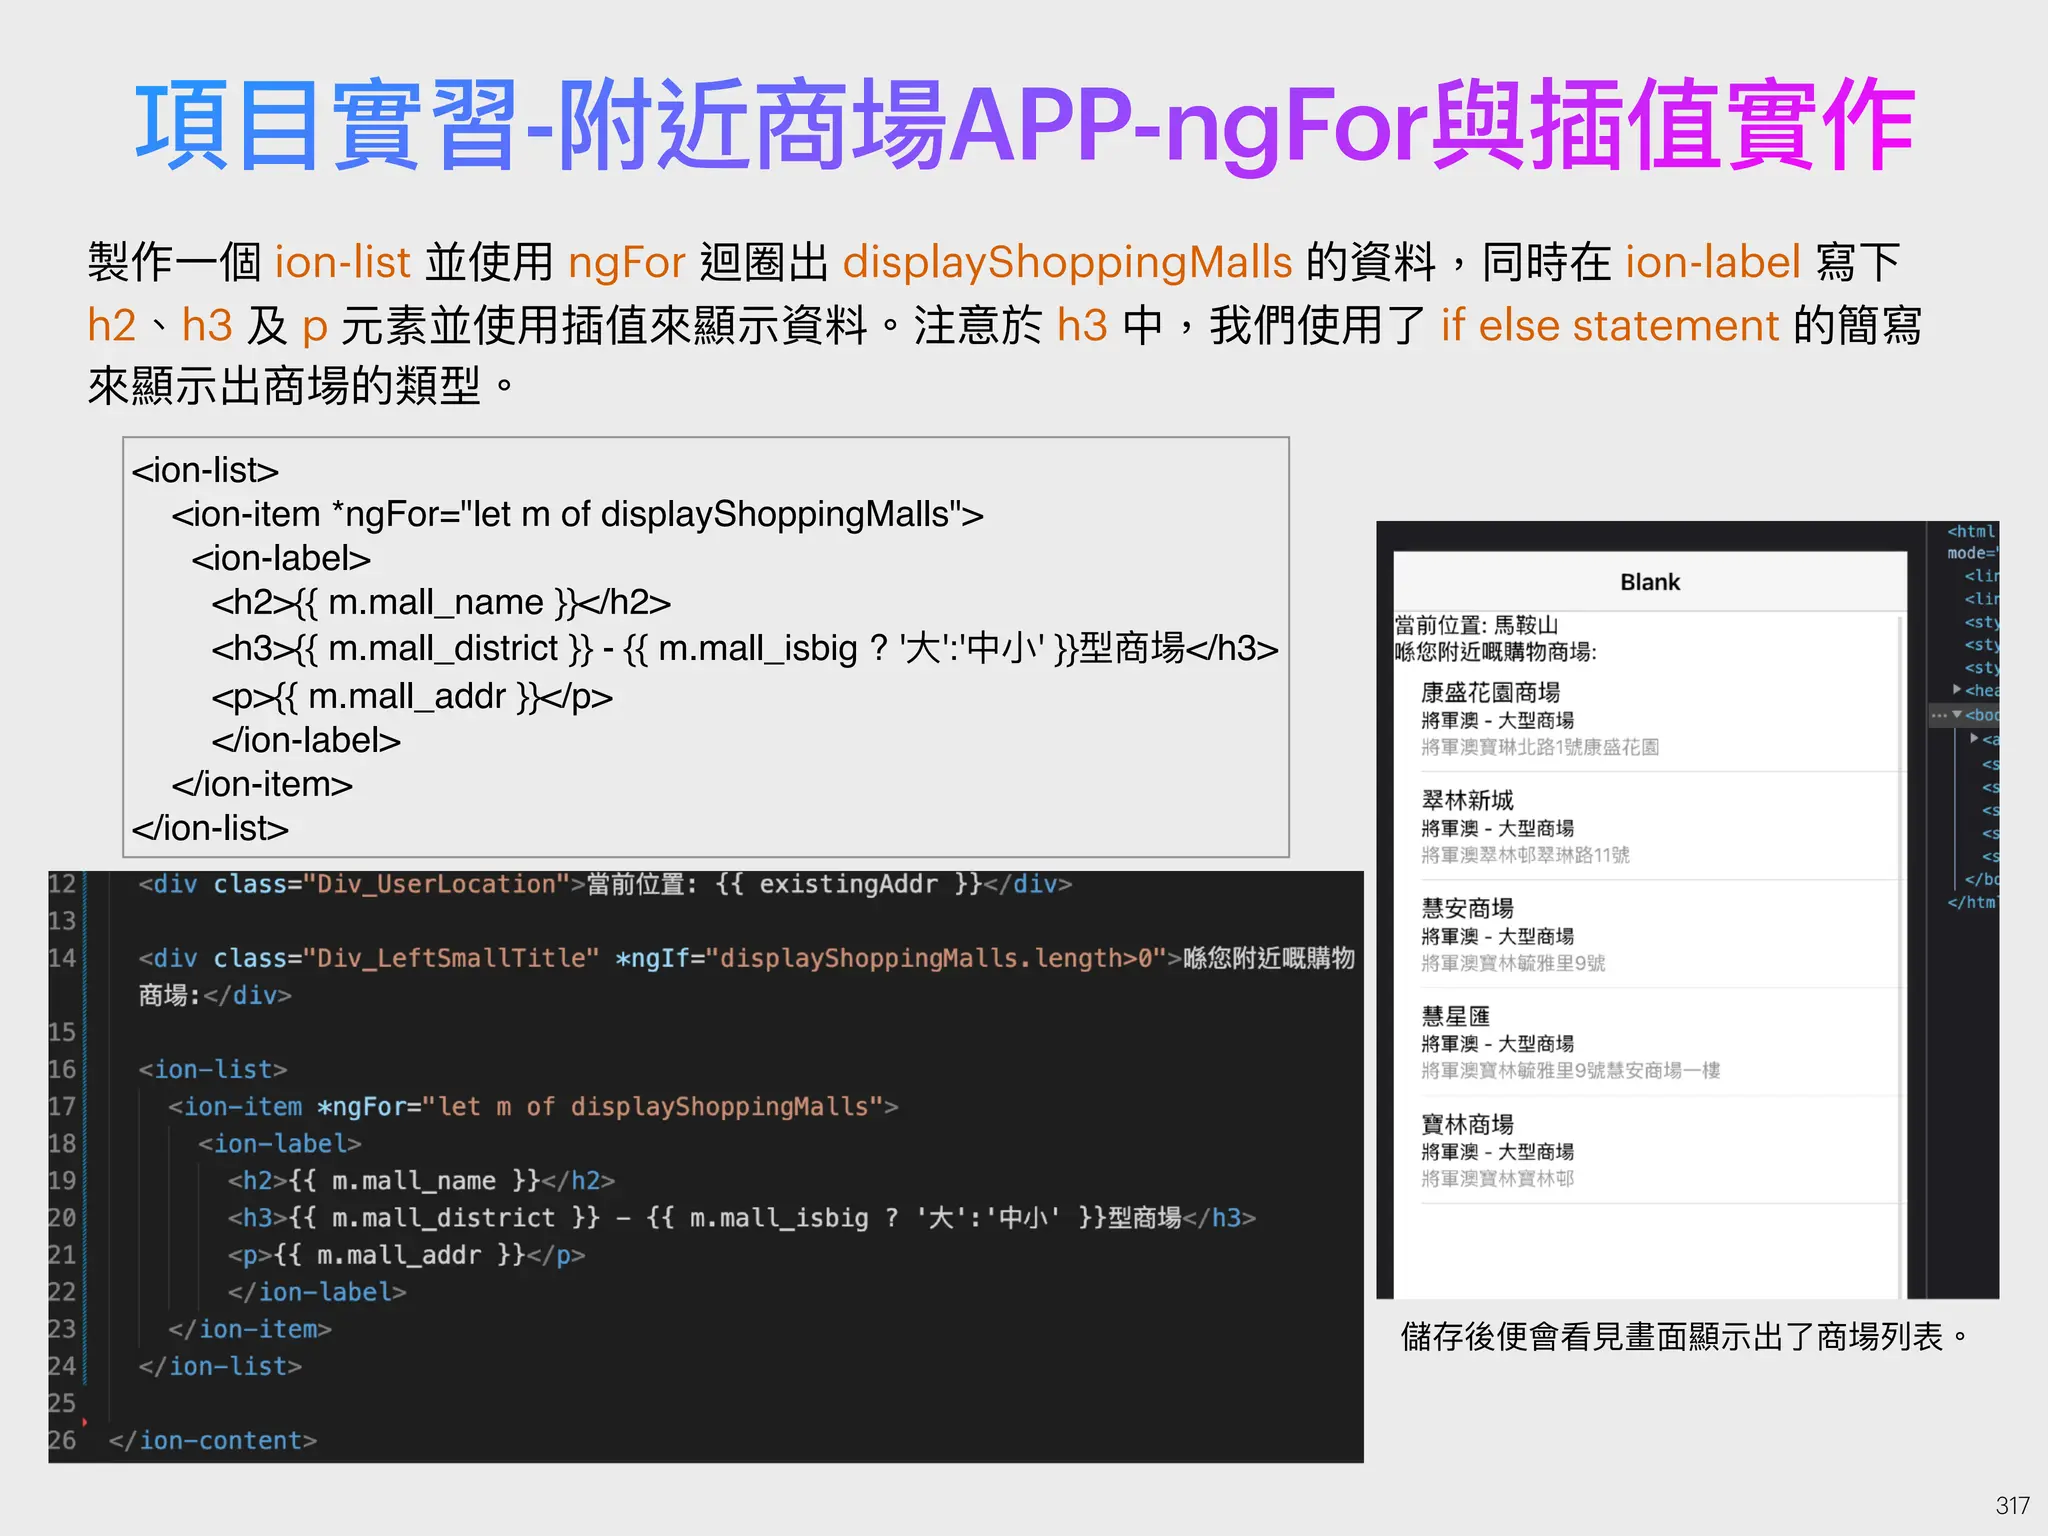
Task: Click line number 16 in the editor gutter
Action: [62, 1069]
